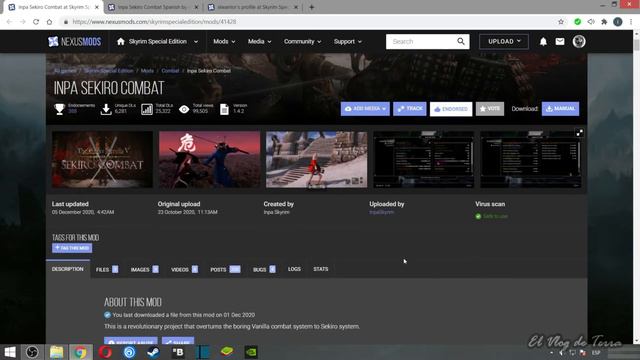
Task: Open the user avatar menu
Action: point(579,42)
